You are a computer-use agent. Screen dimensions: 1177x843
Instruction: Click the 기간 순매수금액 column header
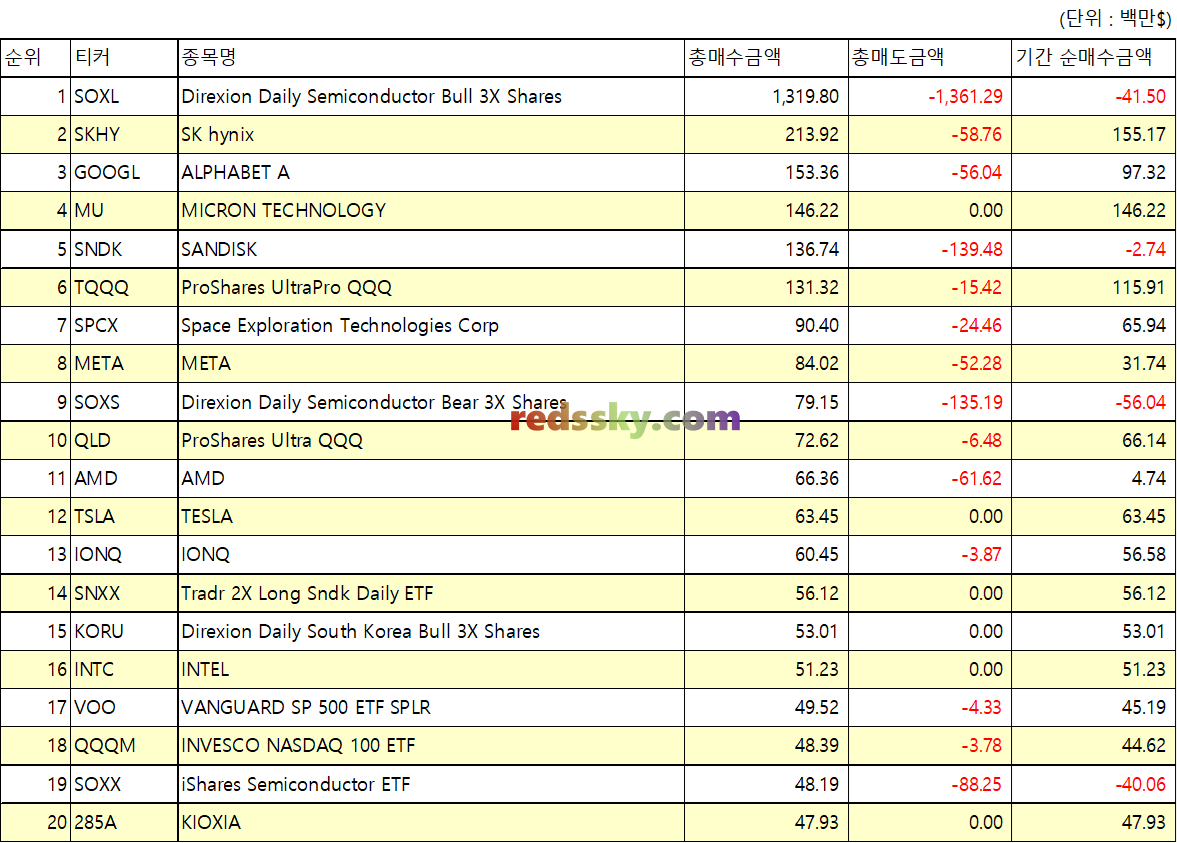pyautogui.click(x=1093, y=58)
